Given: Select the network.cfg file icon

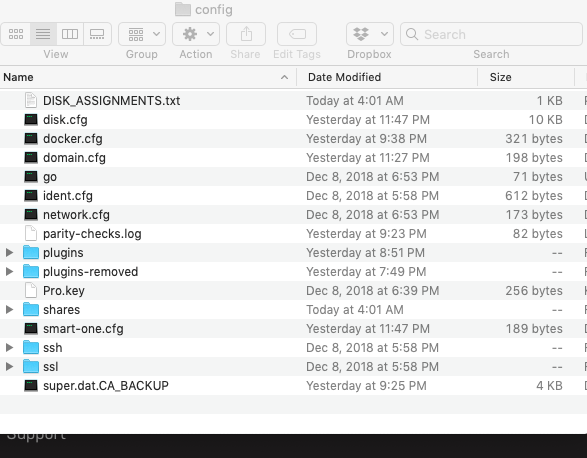Looking at the screenshot, I should pos(31,215).
